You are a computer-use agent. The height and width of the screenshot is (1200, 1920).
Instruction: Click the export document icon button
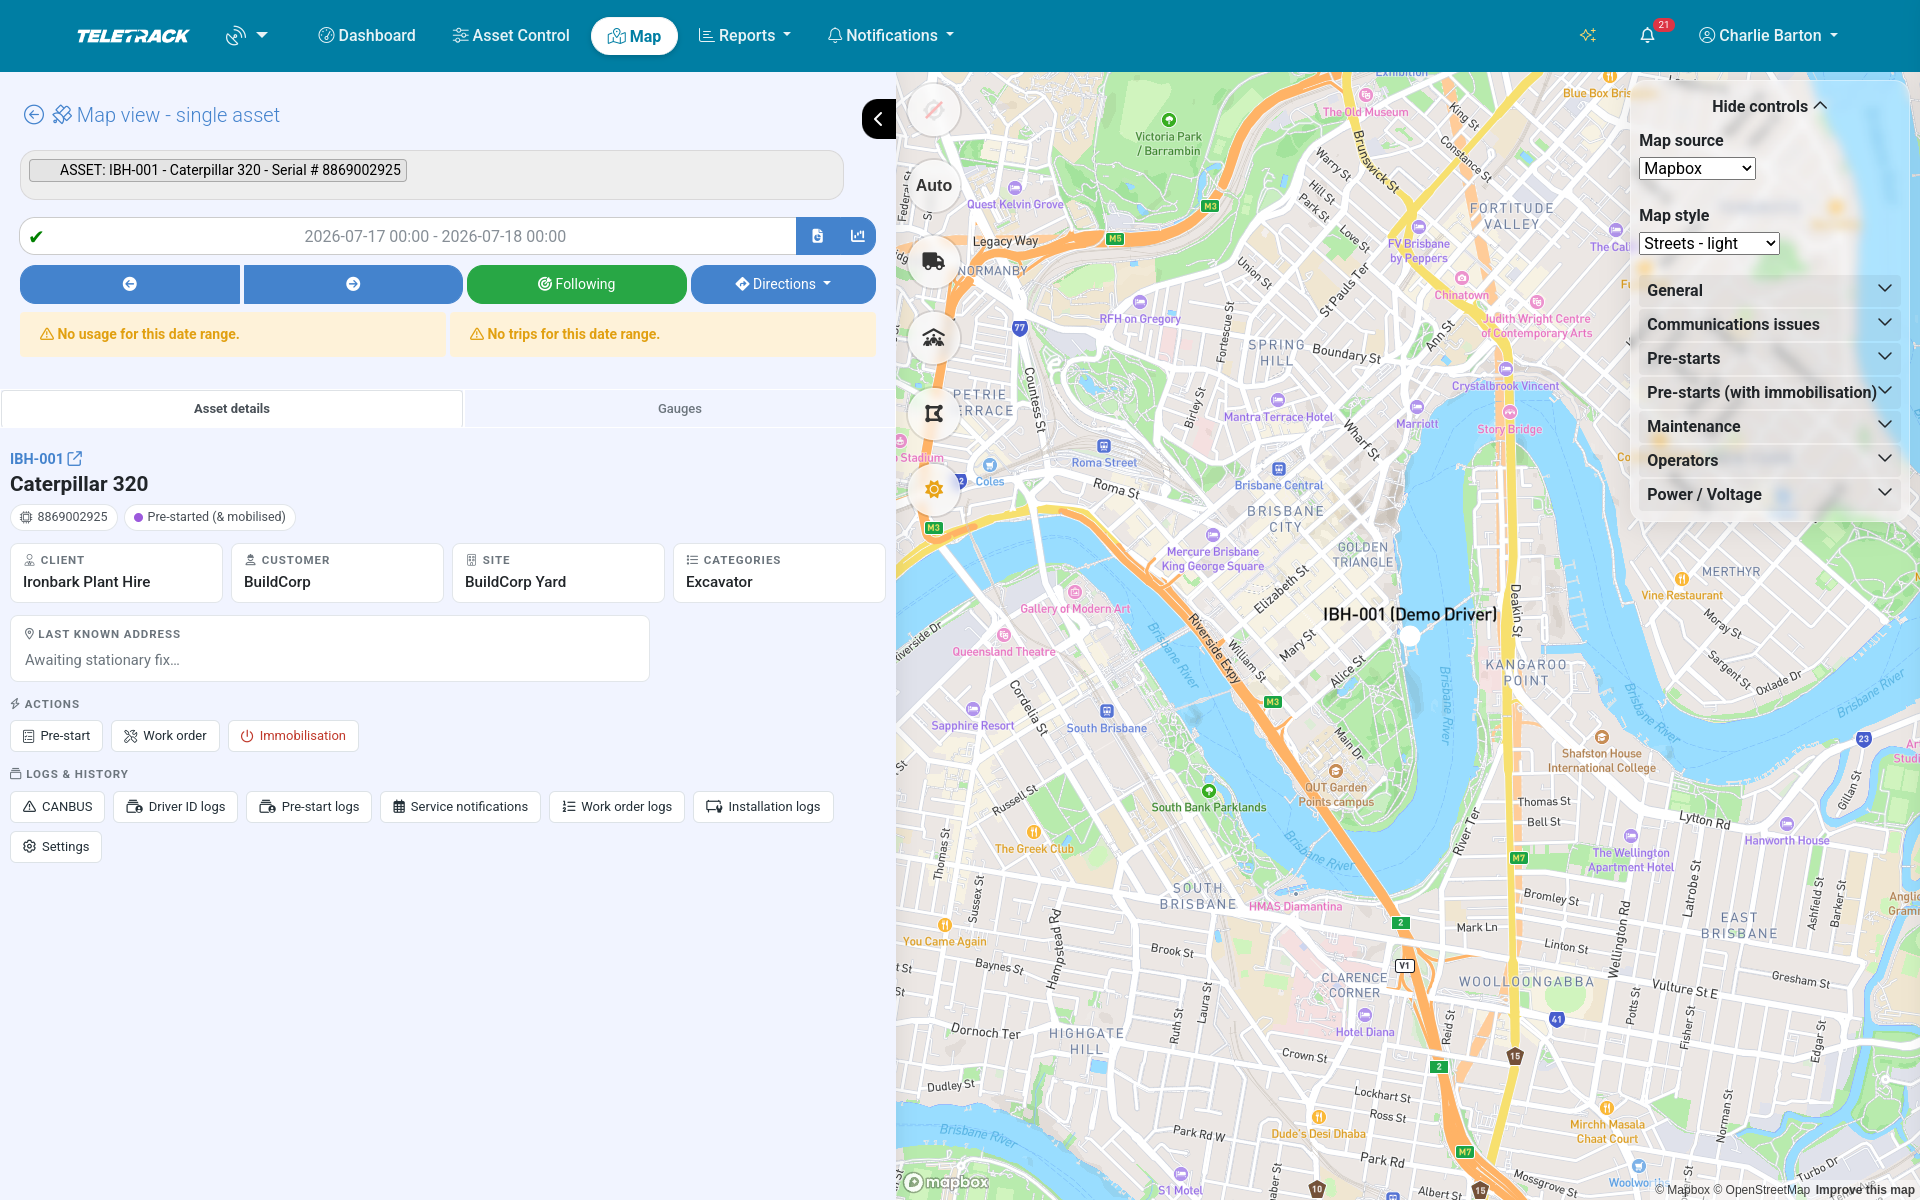click(x=817, y=236)
